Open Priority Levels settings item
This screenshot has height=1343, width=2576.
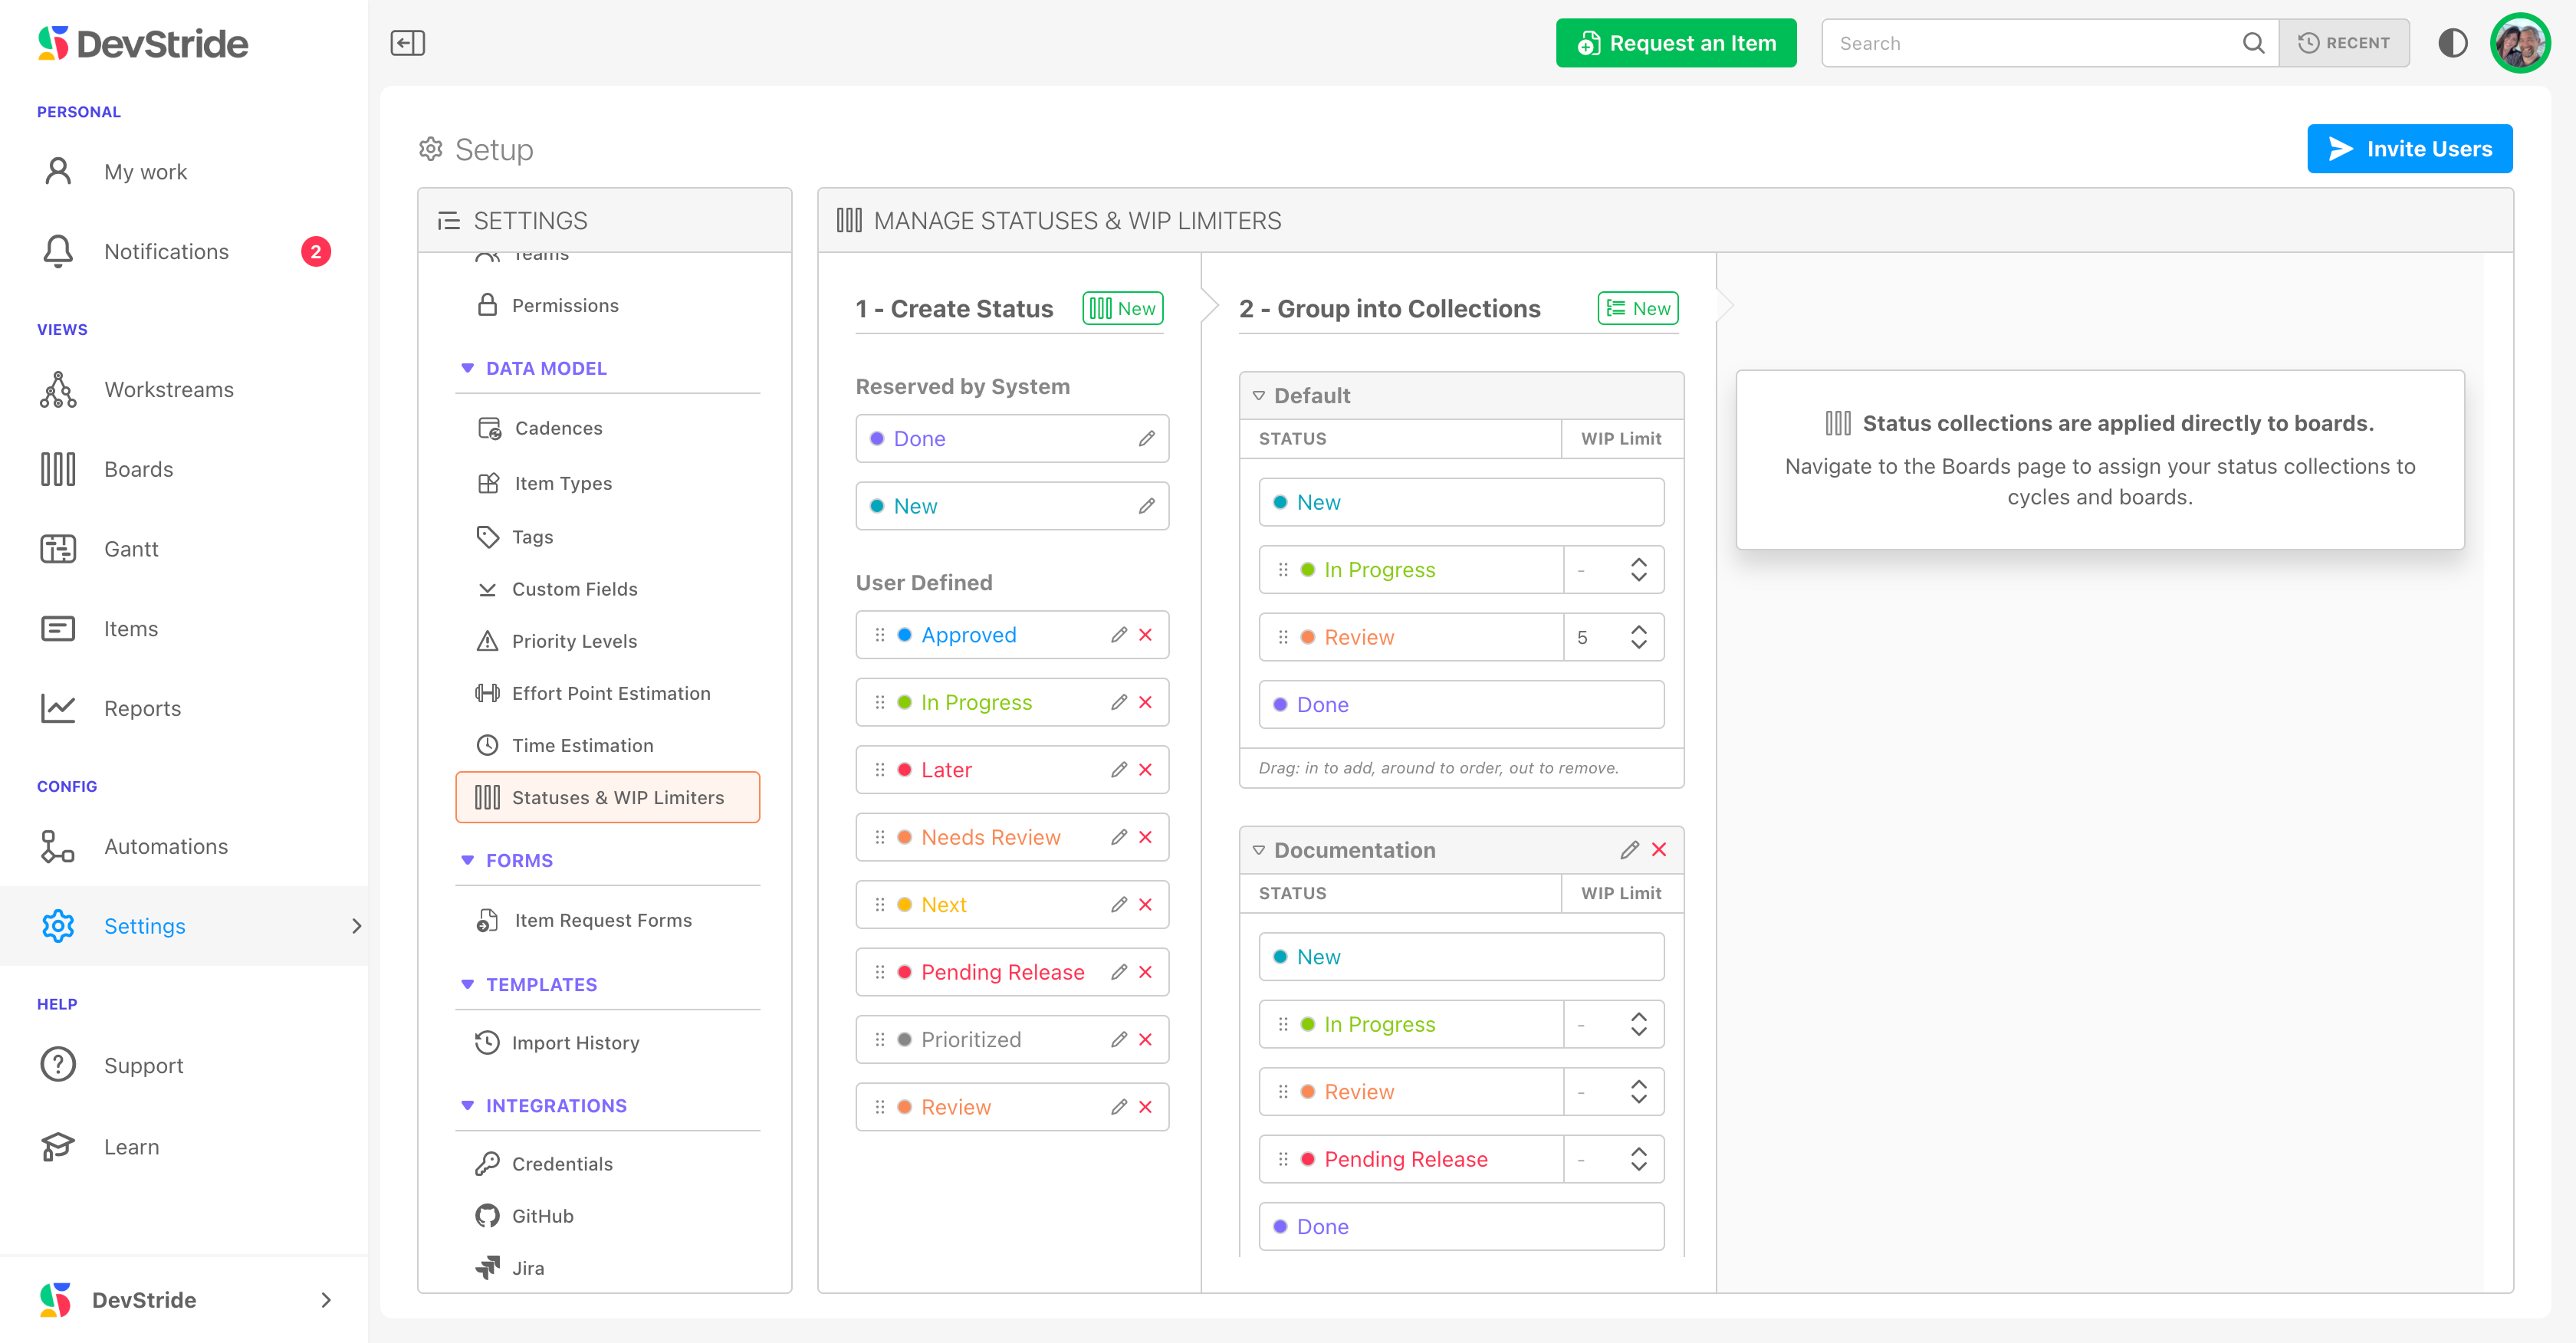[574, 641]
